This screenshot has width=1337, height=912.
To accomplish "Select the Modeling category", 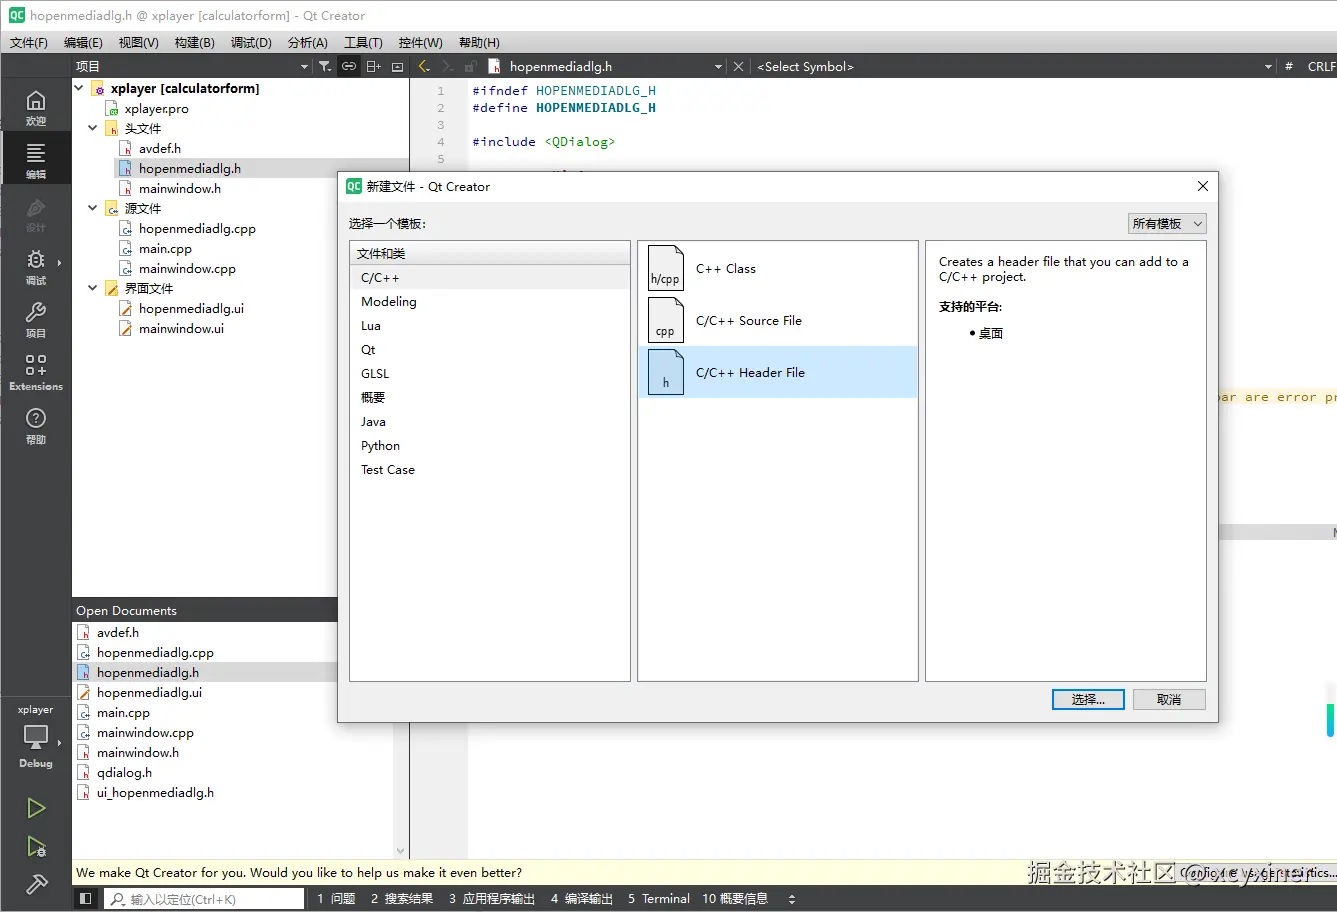I will pos(490,302).
